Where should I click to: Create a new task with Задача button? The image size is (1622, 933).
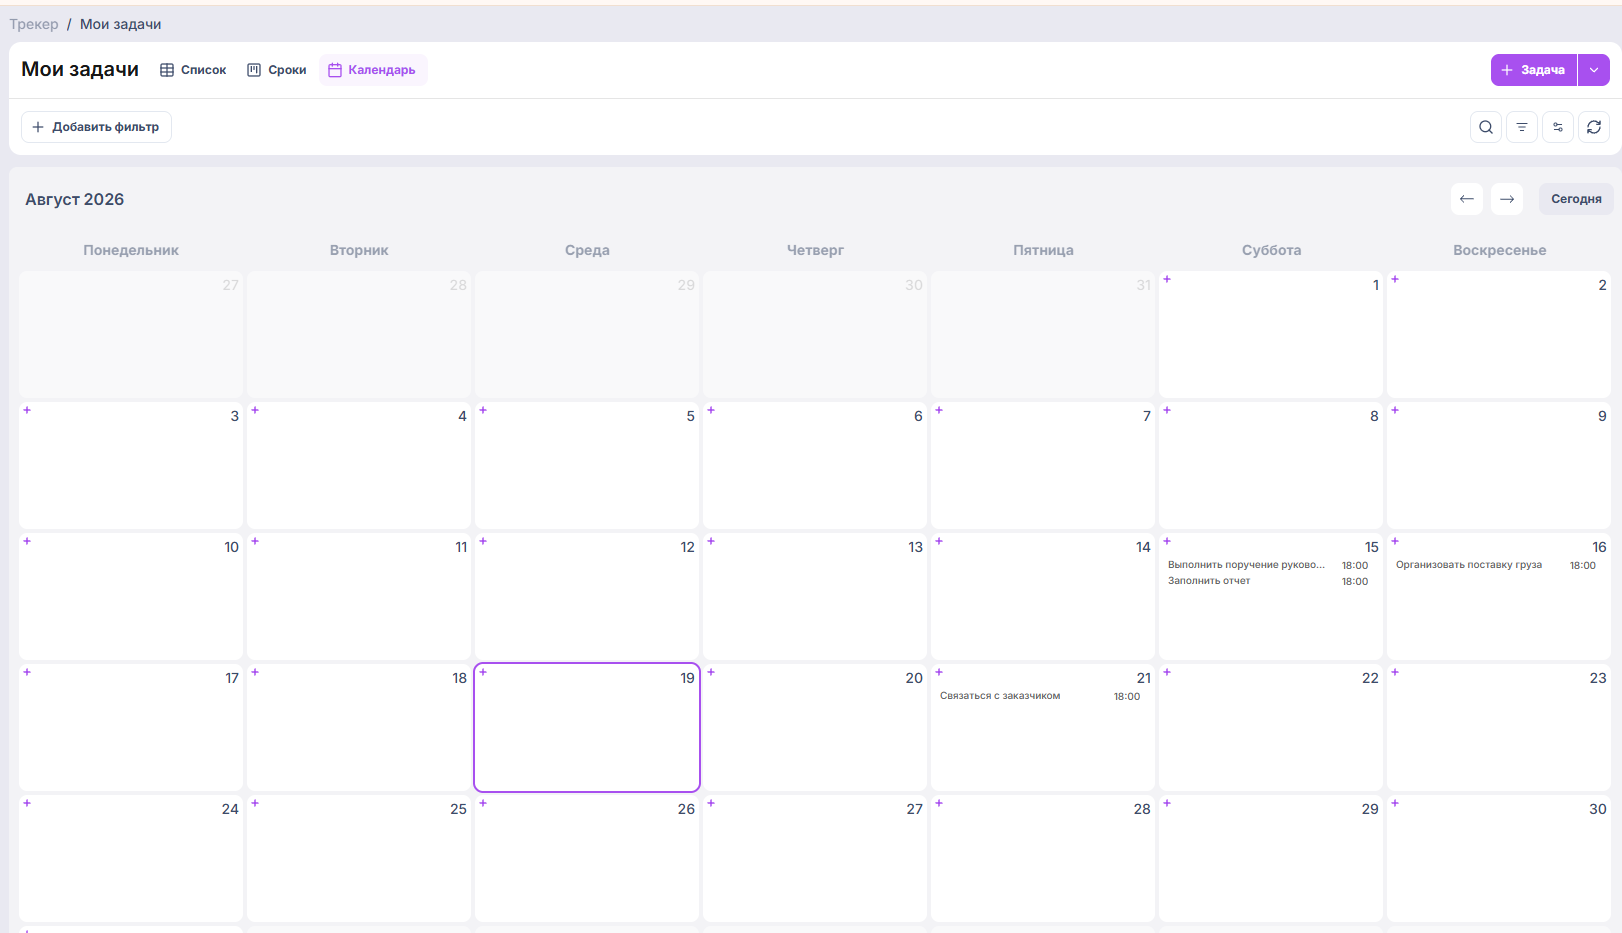[x=1534, y=70]
